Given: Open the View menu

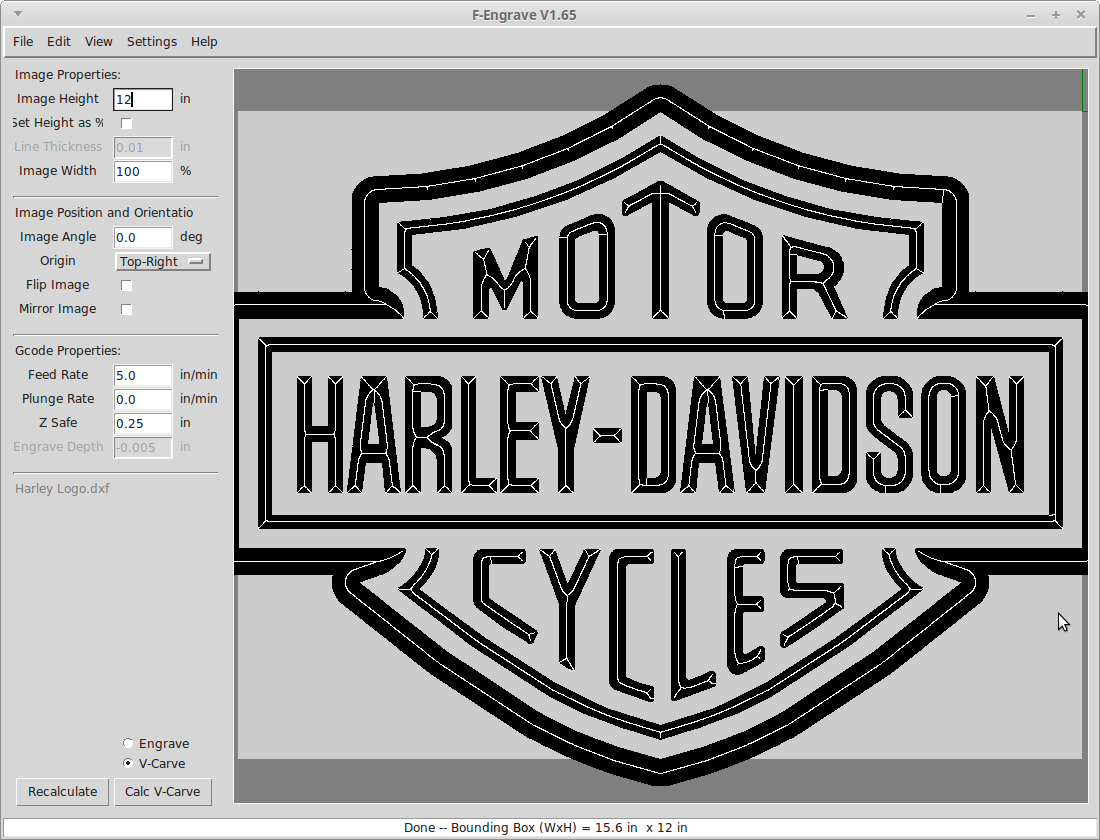Looking at the screenshot, I should tap(98, 41).
